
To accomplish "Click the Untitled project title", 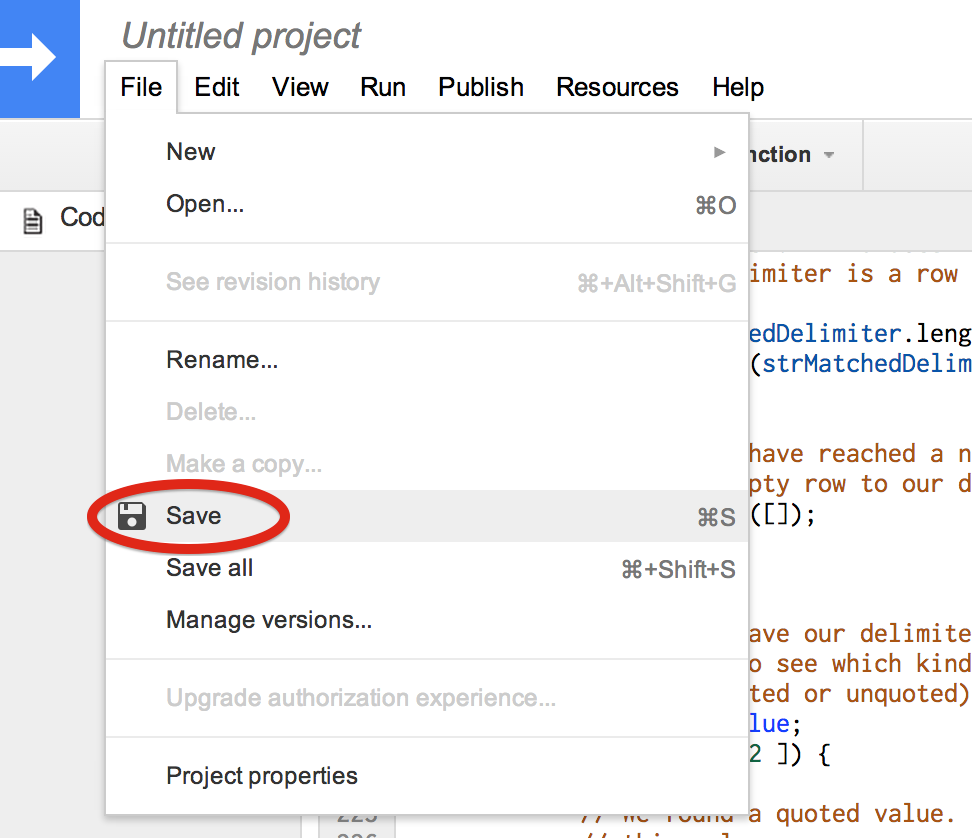I will 241,36.
